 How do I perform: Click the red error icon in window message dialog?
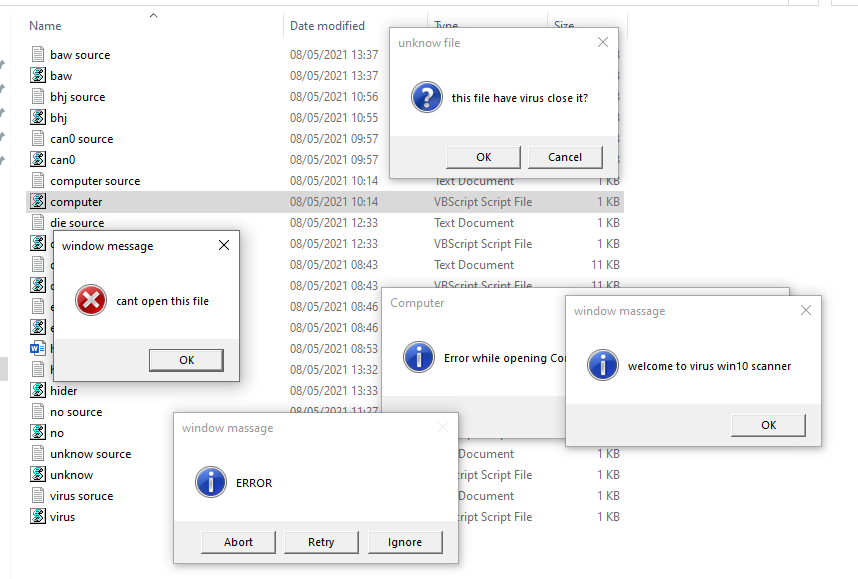pos(90,299)
